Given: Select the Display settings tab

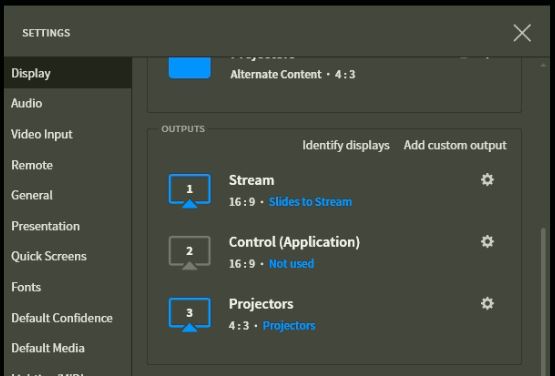Looking at the screenshot, I should (x=68, y=73).
